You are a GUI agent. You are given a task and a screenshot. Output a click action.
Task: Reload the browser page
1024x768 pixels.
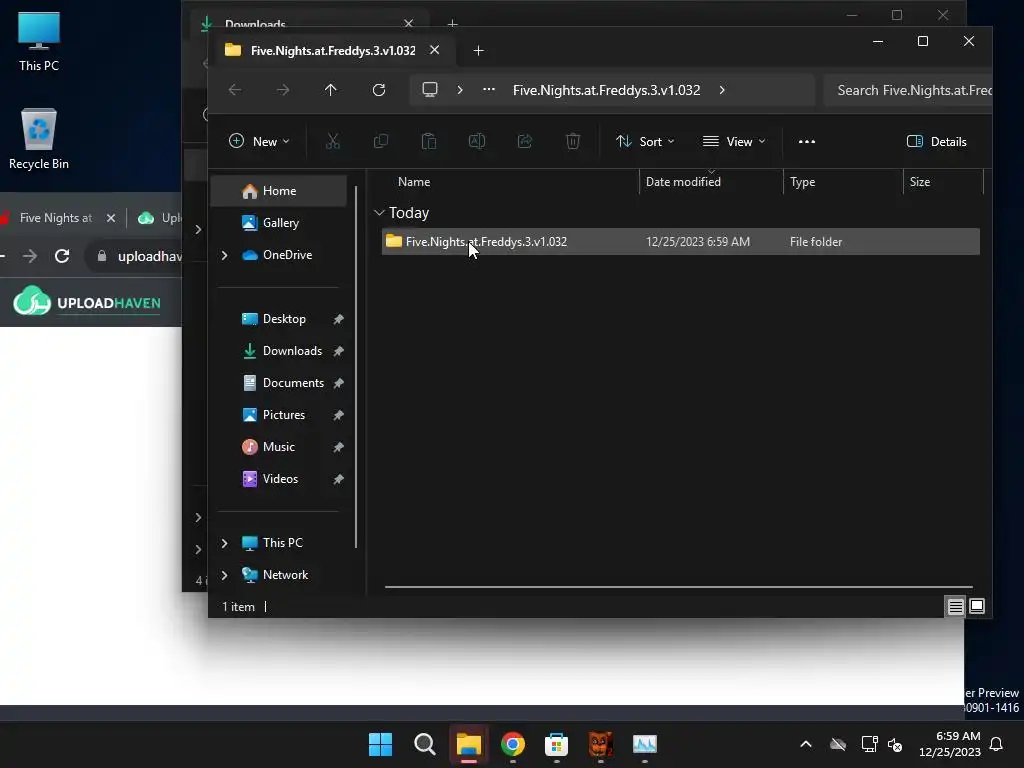(62, 256)
